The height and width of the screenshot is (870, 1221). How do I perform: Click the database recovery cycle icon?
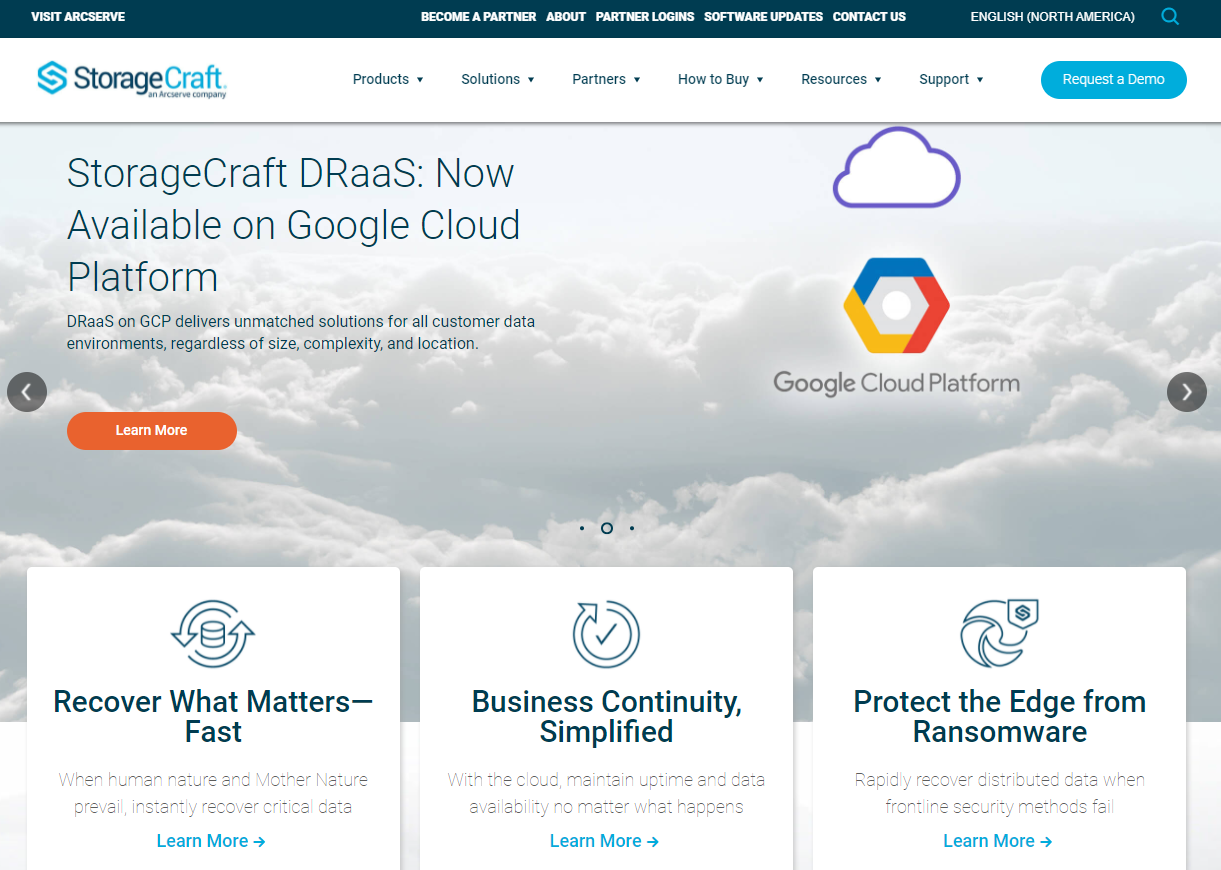click(x=213, y=634)
